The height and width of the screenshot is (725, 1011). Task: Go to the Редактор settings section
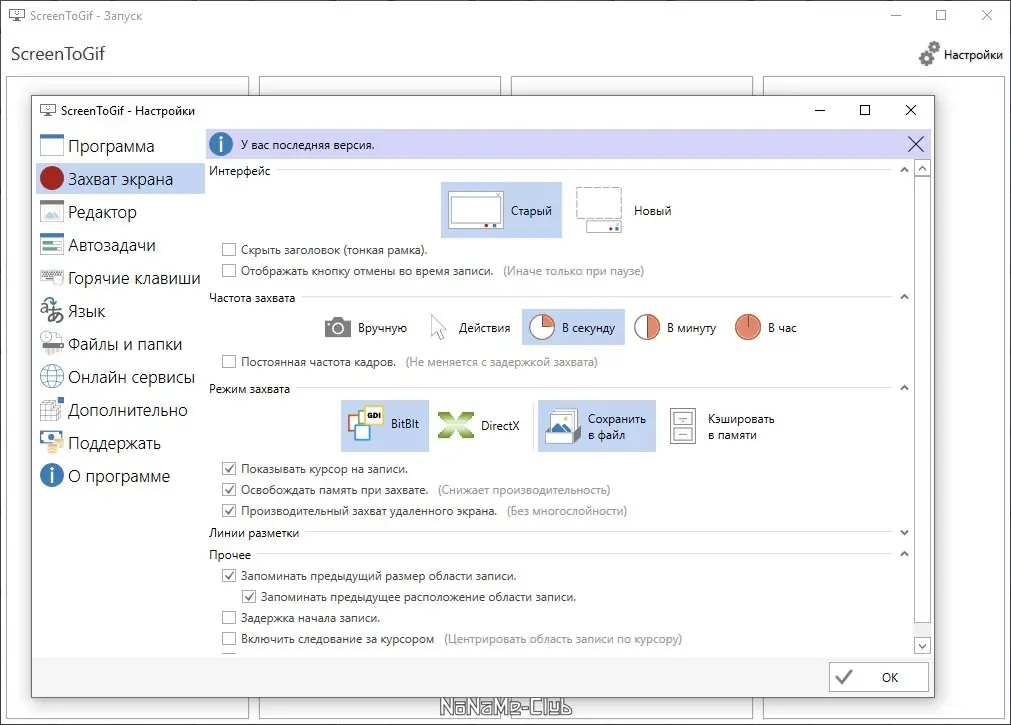(120, 212)
